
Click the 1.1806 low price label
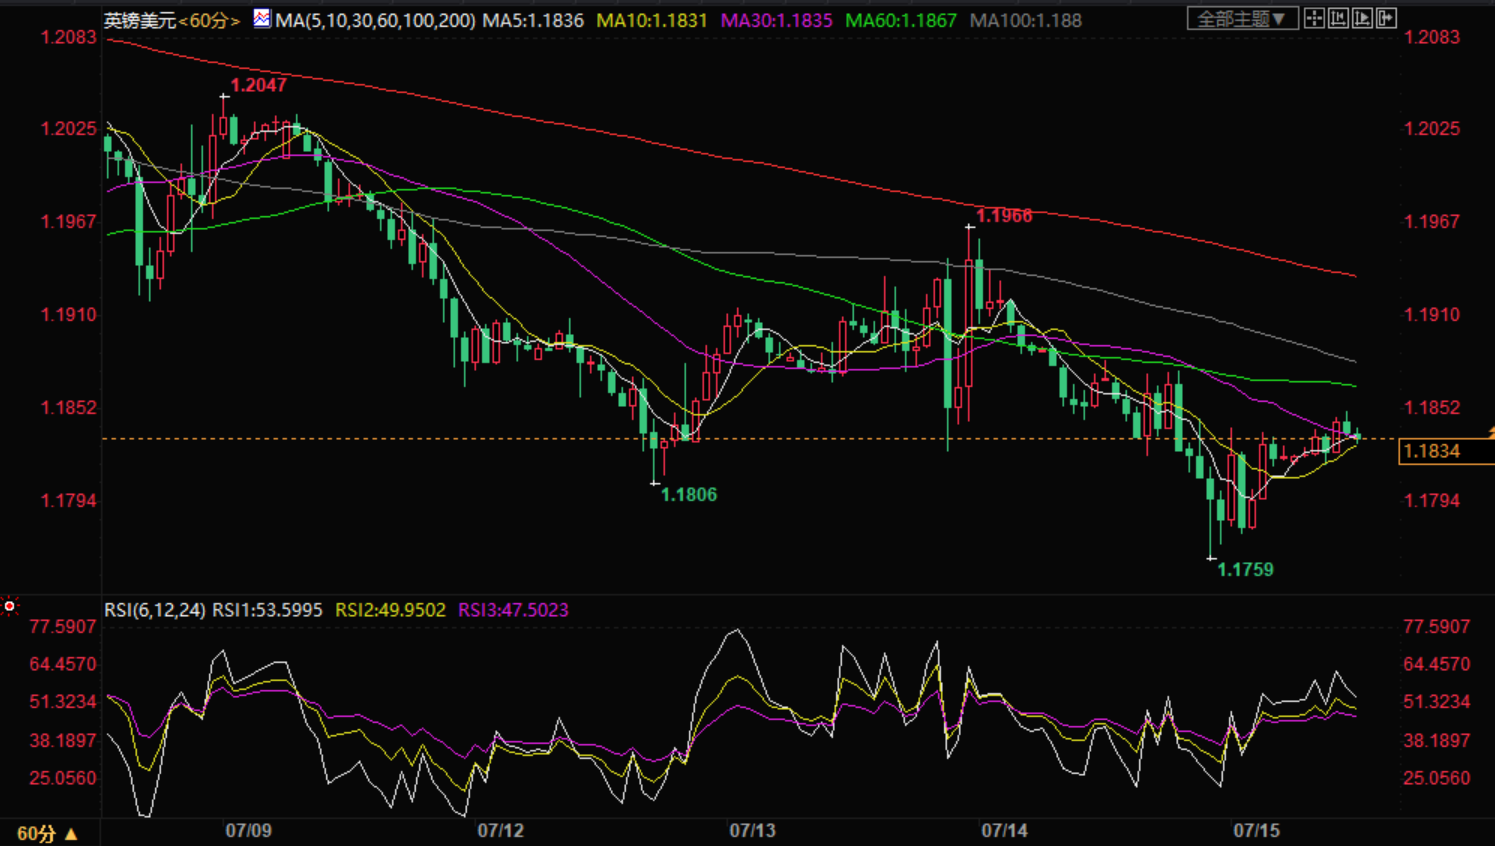pos(689,494)
